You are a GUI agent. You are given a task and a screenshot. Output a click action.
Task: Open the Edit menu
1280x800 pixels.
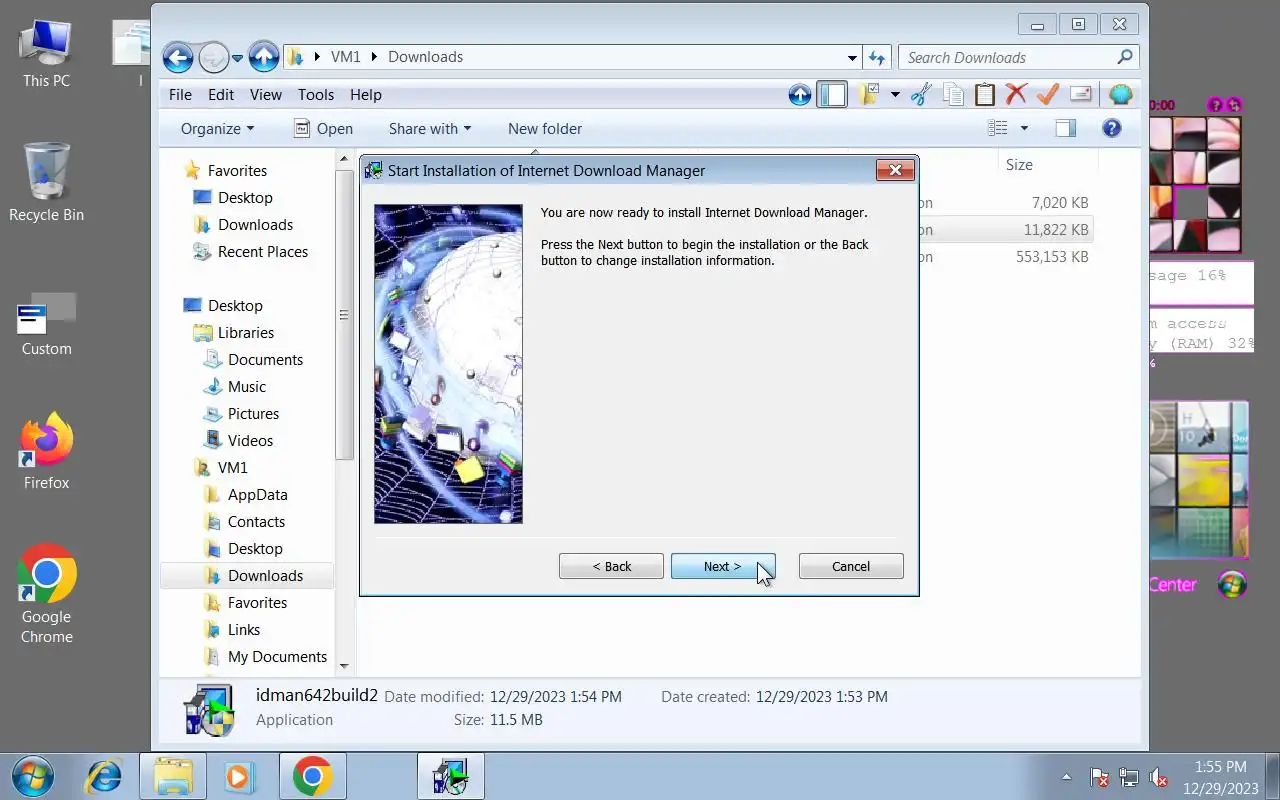221,94
